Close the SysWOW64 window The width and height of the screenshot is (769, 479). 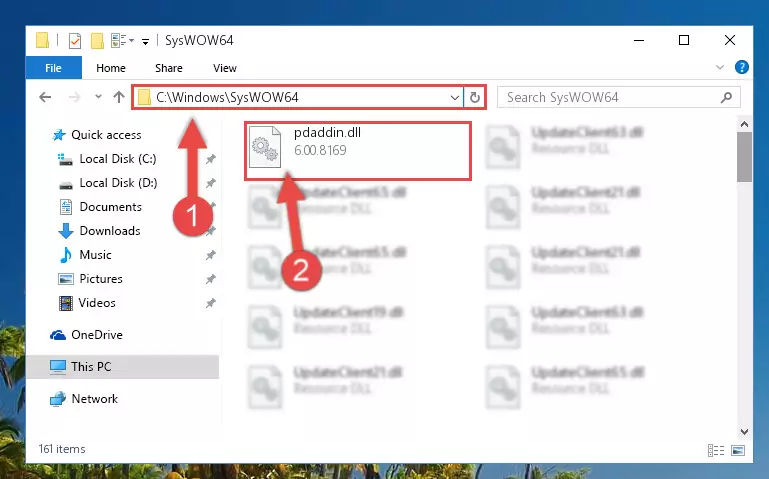(730, 40)
